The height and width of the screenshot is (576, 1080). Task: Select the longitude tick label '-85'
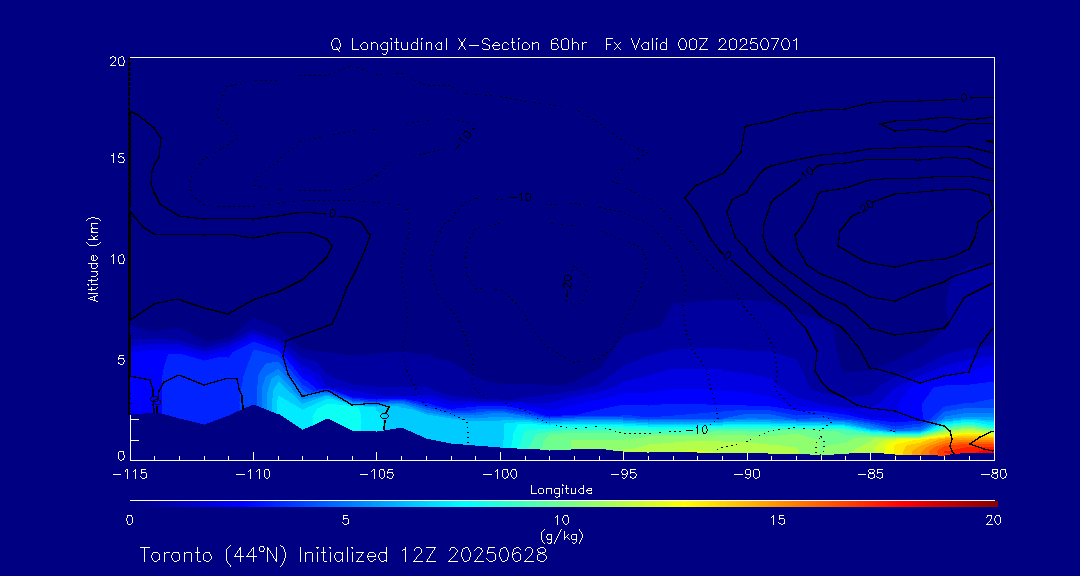pos(870,475)
